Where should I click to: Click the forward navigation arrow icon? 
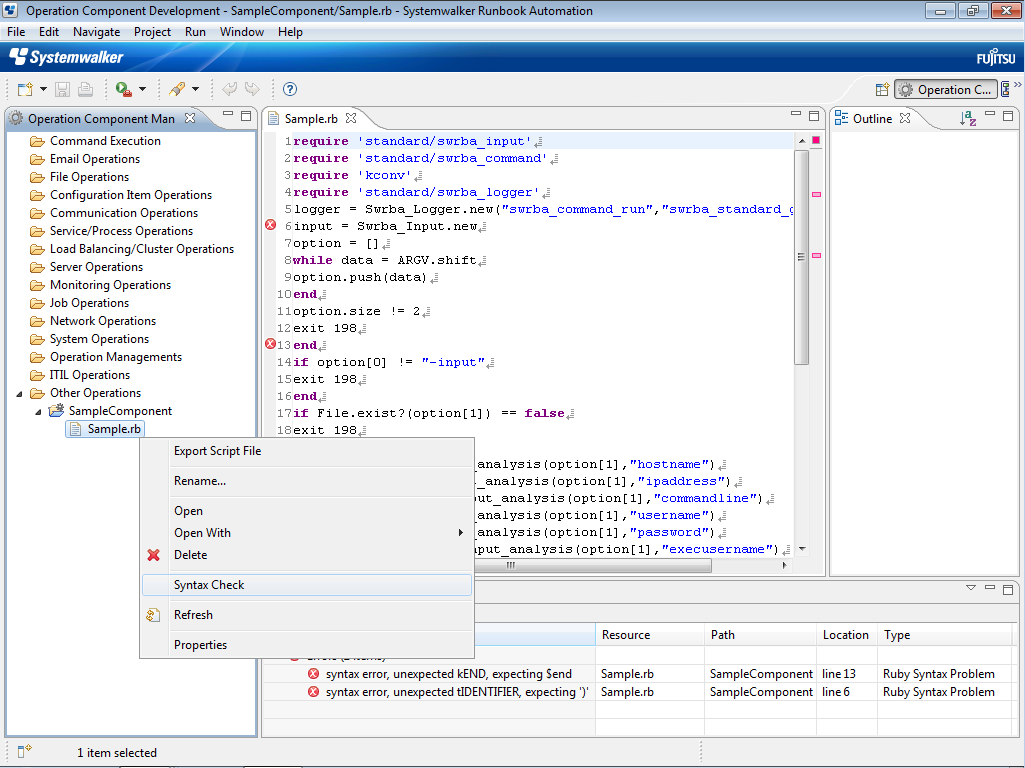[252, 89]
